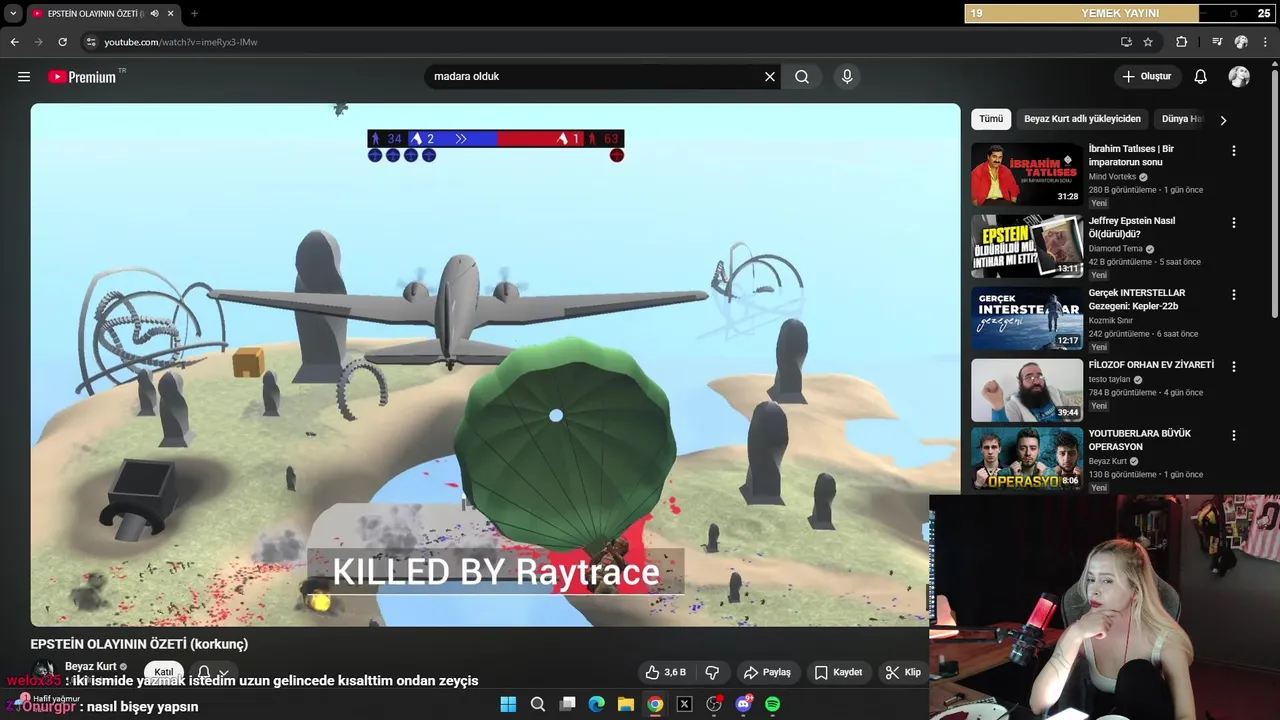Open Spotify from taskbar
The width and height of the screenshot is (1280, 720).
click(773, 704)
